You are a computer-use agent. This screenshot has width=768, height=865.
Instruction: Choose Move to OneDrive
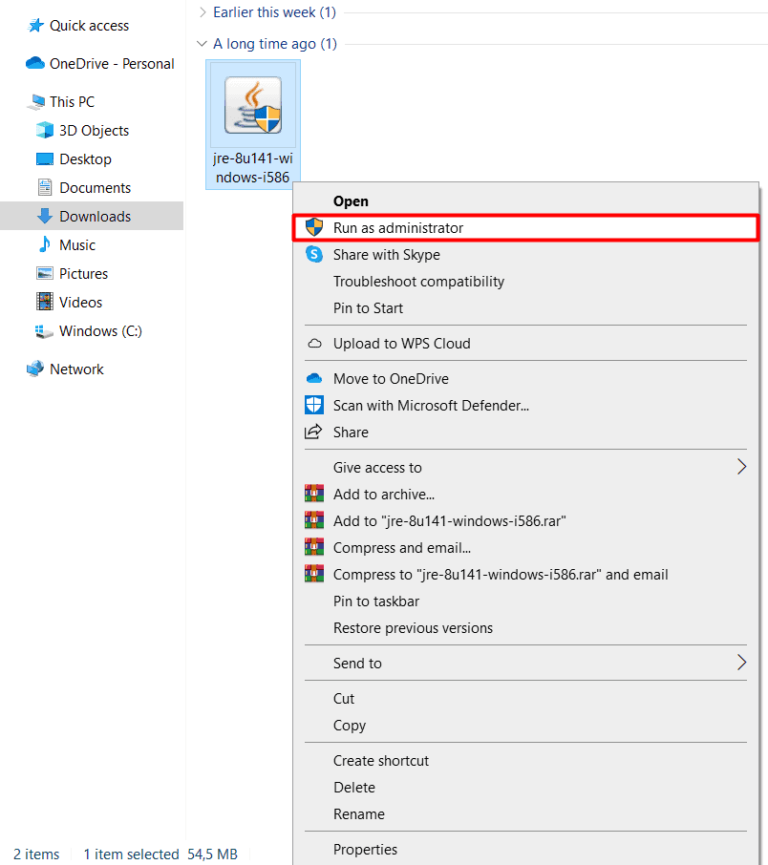tap(525, 378)
